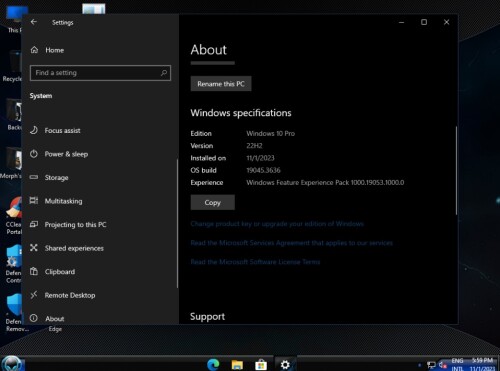This screenshot has height=371, width=500.
Task: Click the 22H2 version value
Action: [x=254, y=146]
